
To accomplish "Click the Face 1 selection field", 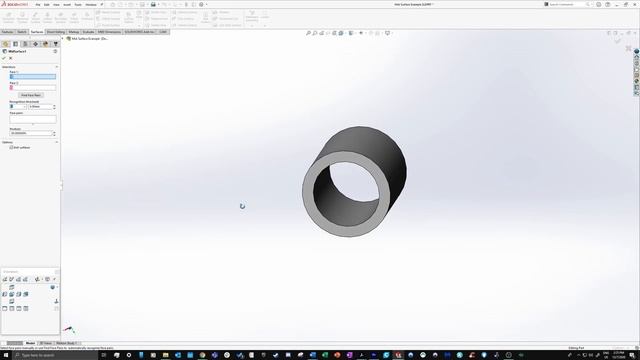I will pyautogui.click(x=33, y=77).
